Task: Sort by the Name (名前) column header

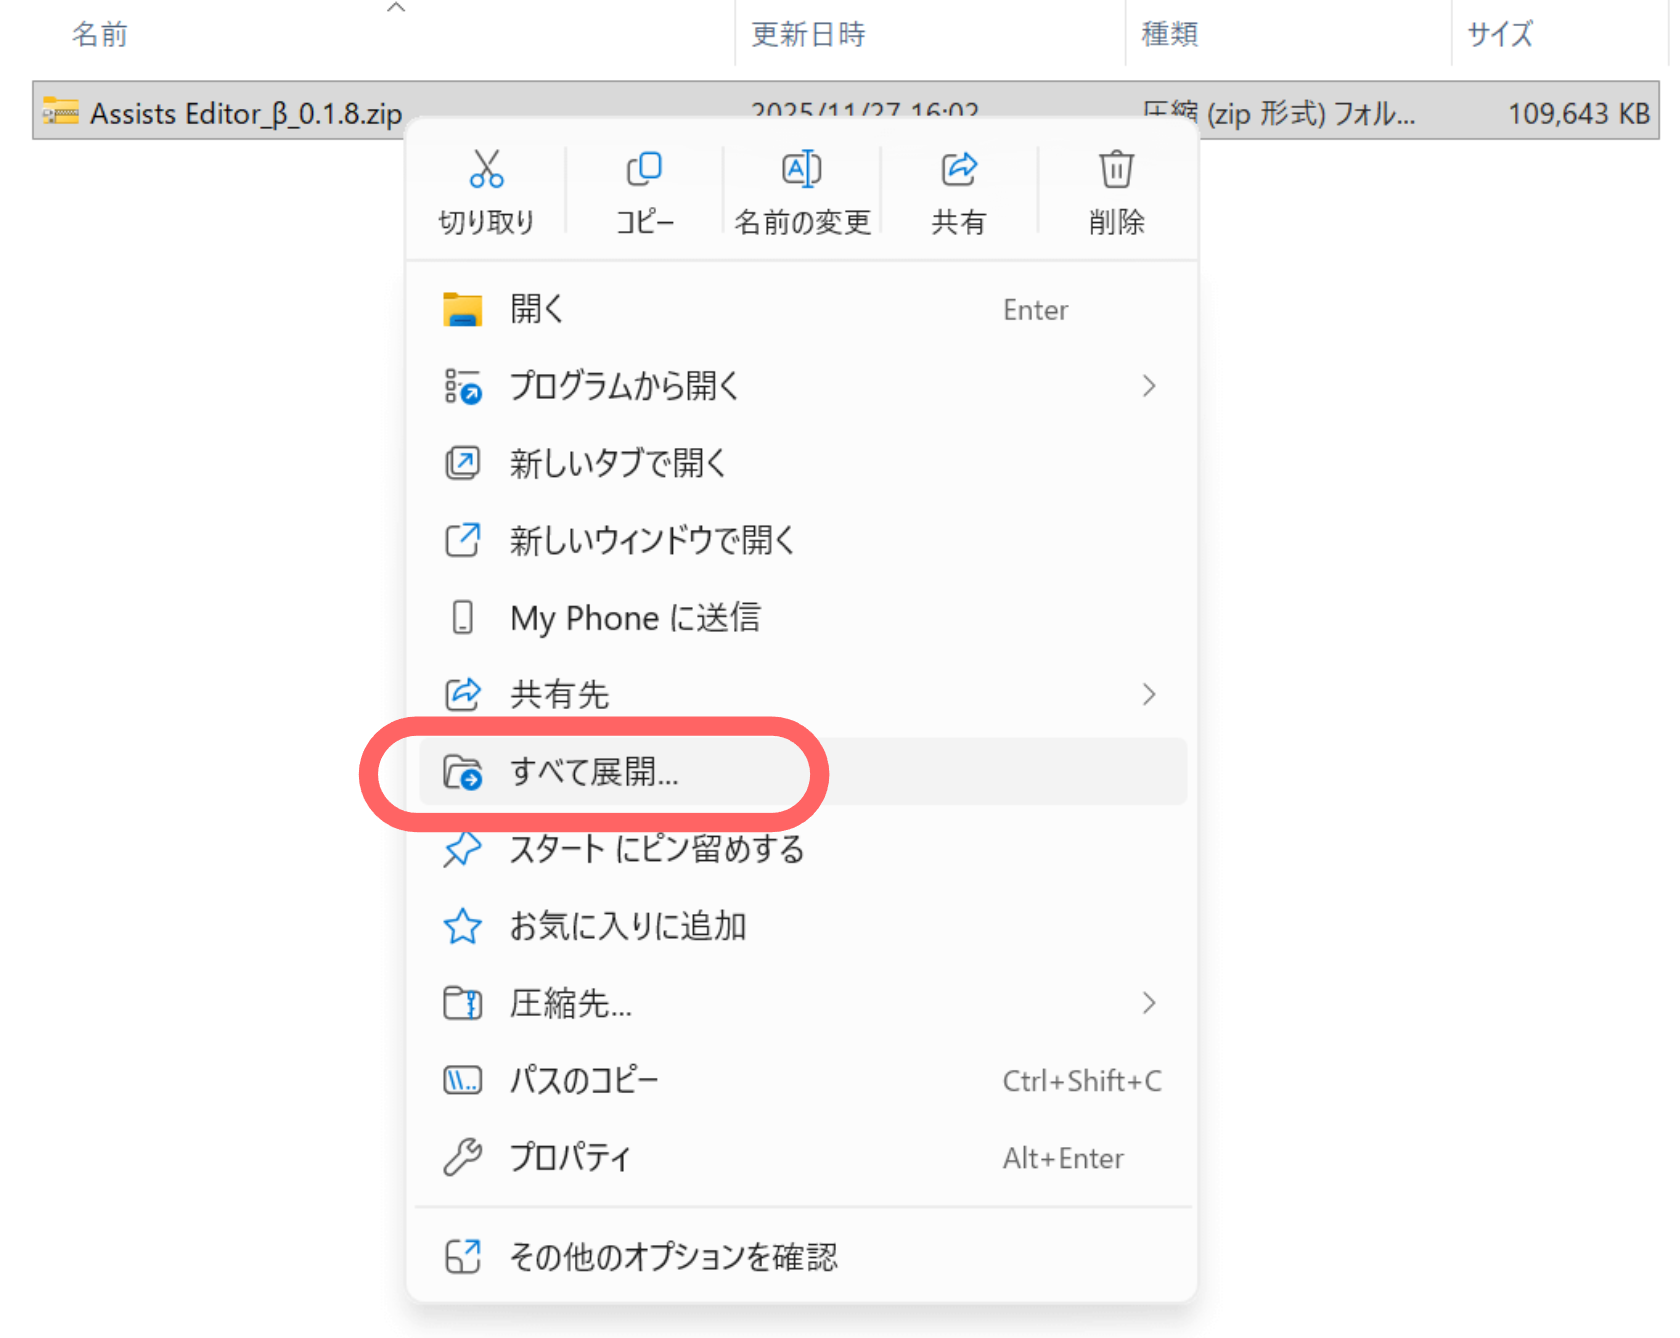Action: (100, 35)
